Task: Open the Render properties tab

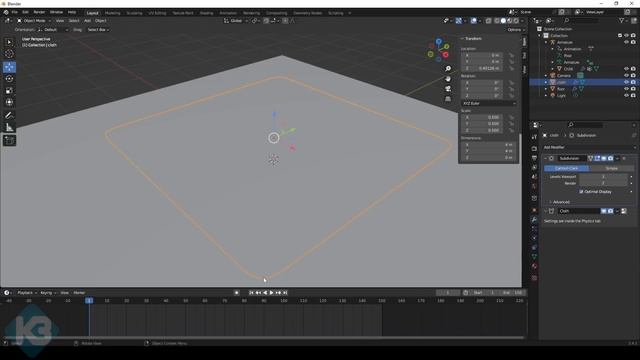Action: (534, 149)
